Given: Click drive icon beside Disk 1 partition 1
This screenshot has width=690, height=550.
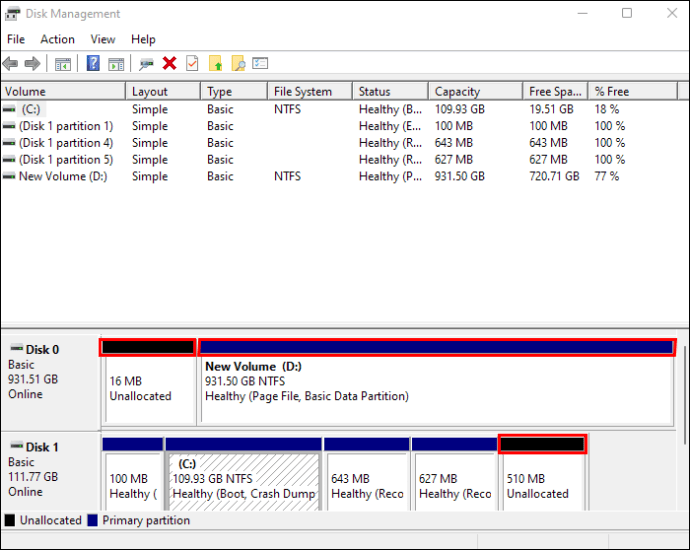Looking at the screenshot, I should tap(9, 126).
